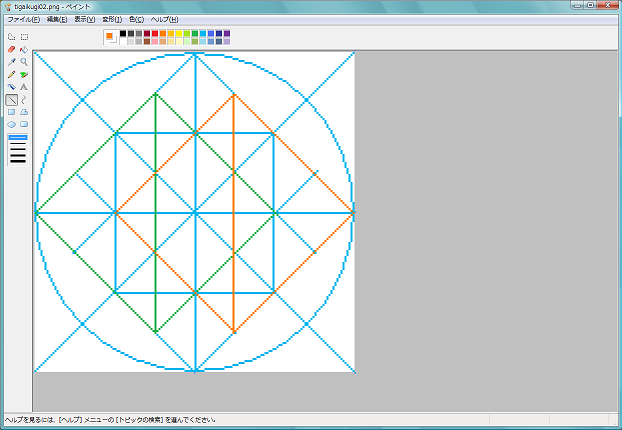
Task: Pick the bright red color swatch
Action: (x=155, y=34)
